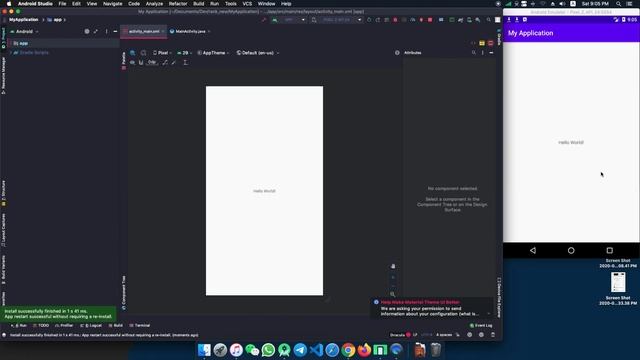
Task: Switch to Split view mode icon
Action: (482, 43)
